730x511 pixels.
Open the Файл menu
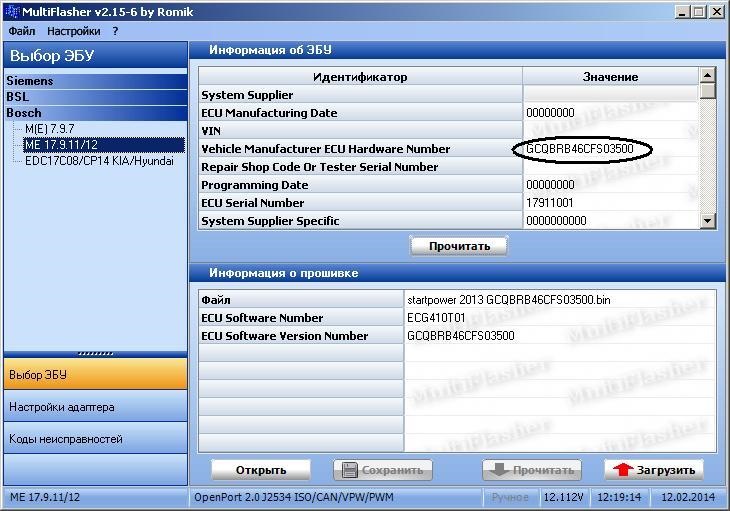pyautogui.click(x=21, y=31)
